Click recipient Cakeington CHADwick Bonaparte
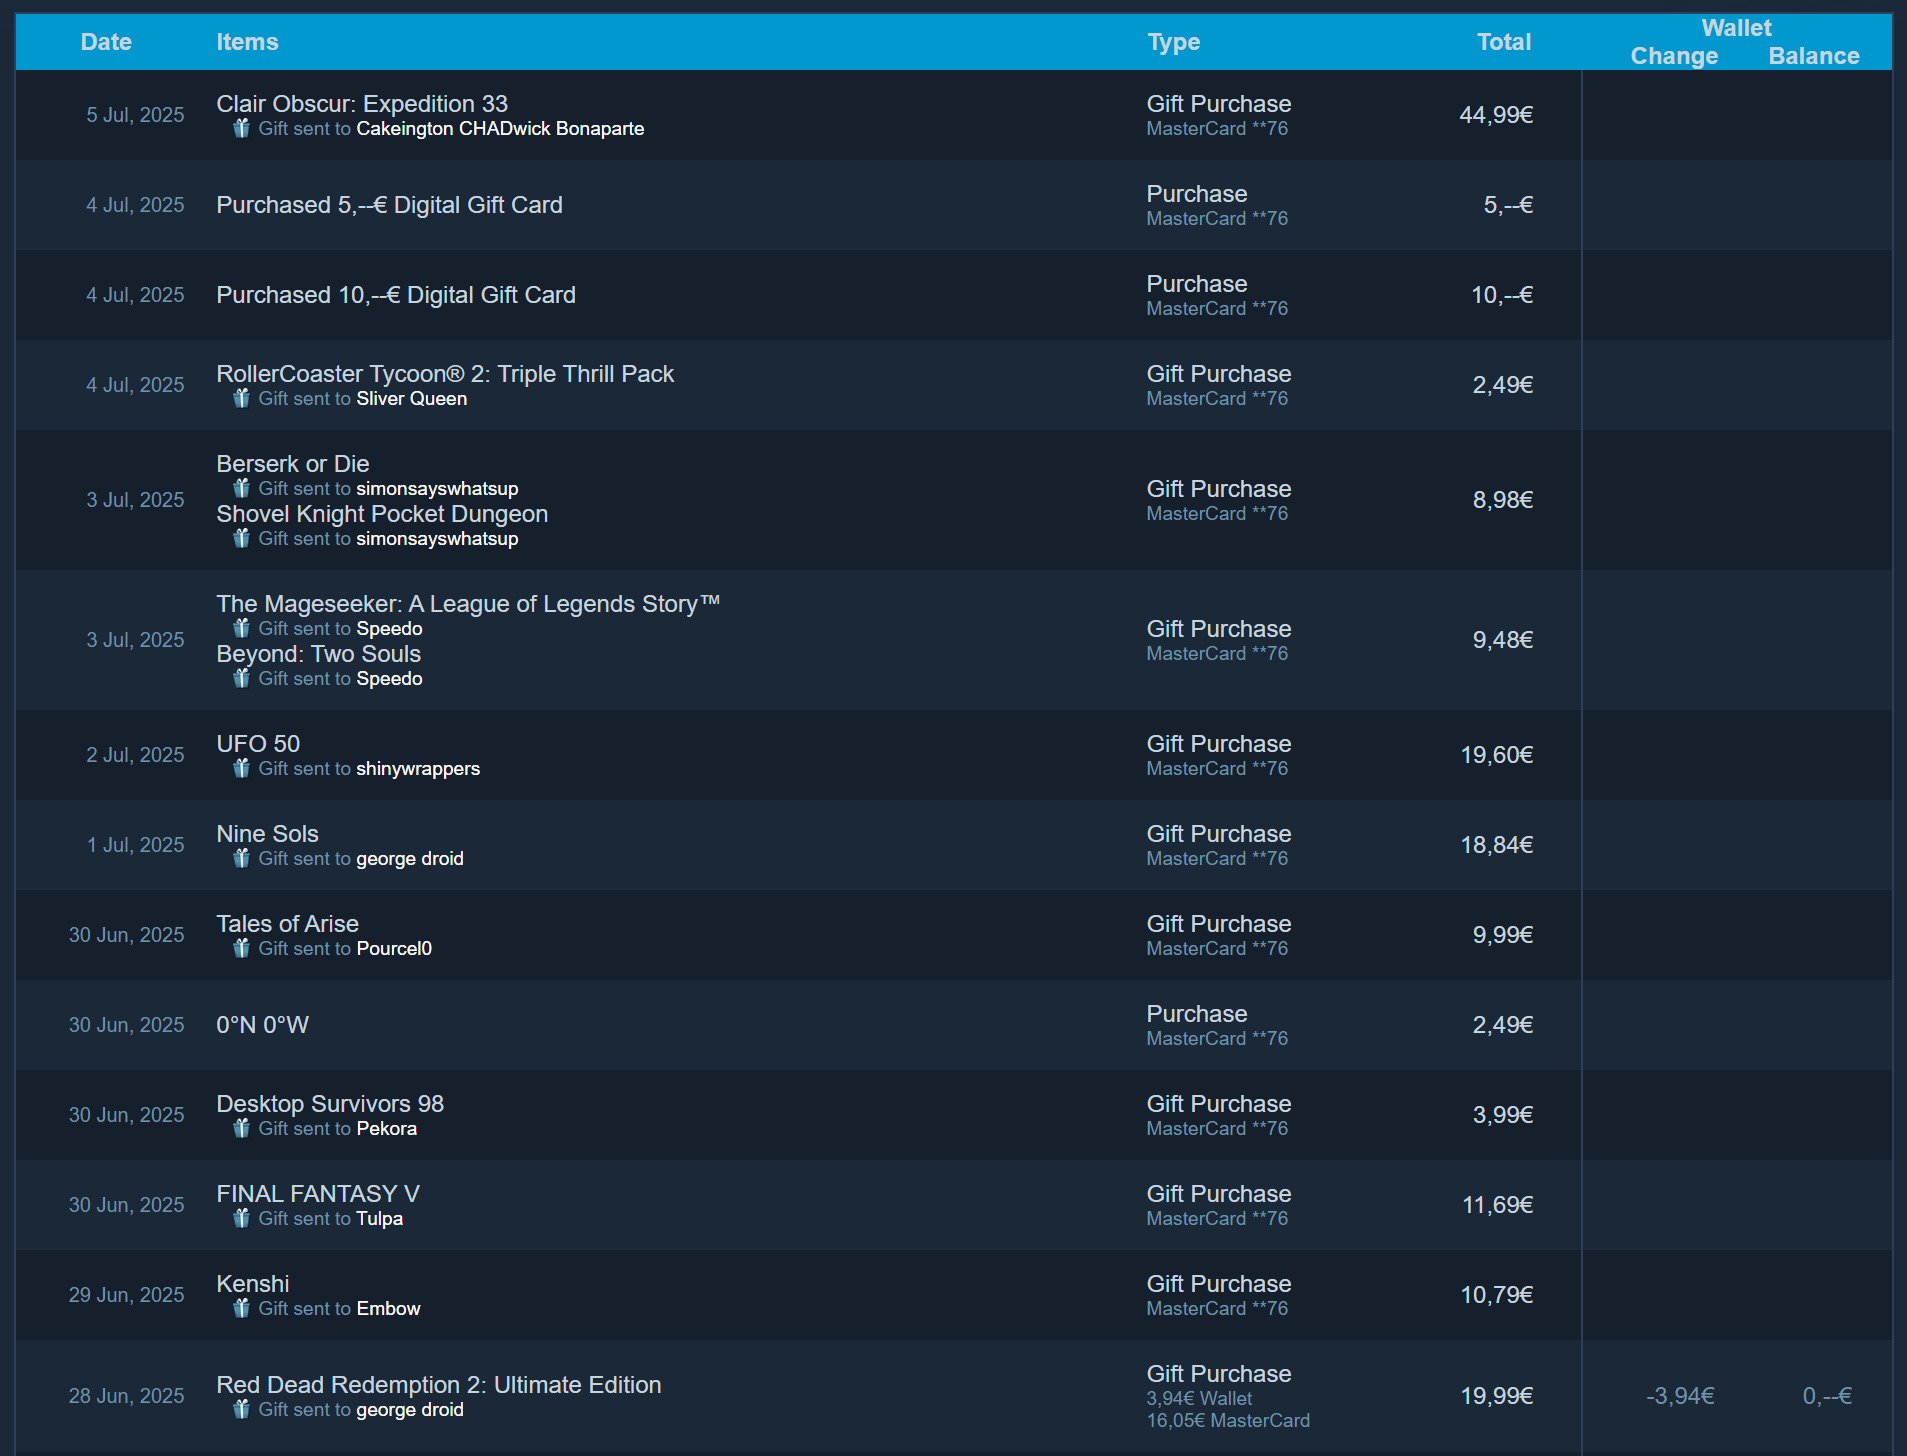 coord(500,129)
